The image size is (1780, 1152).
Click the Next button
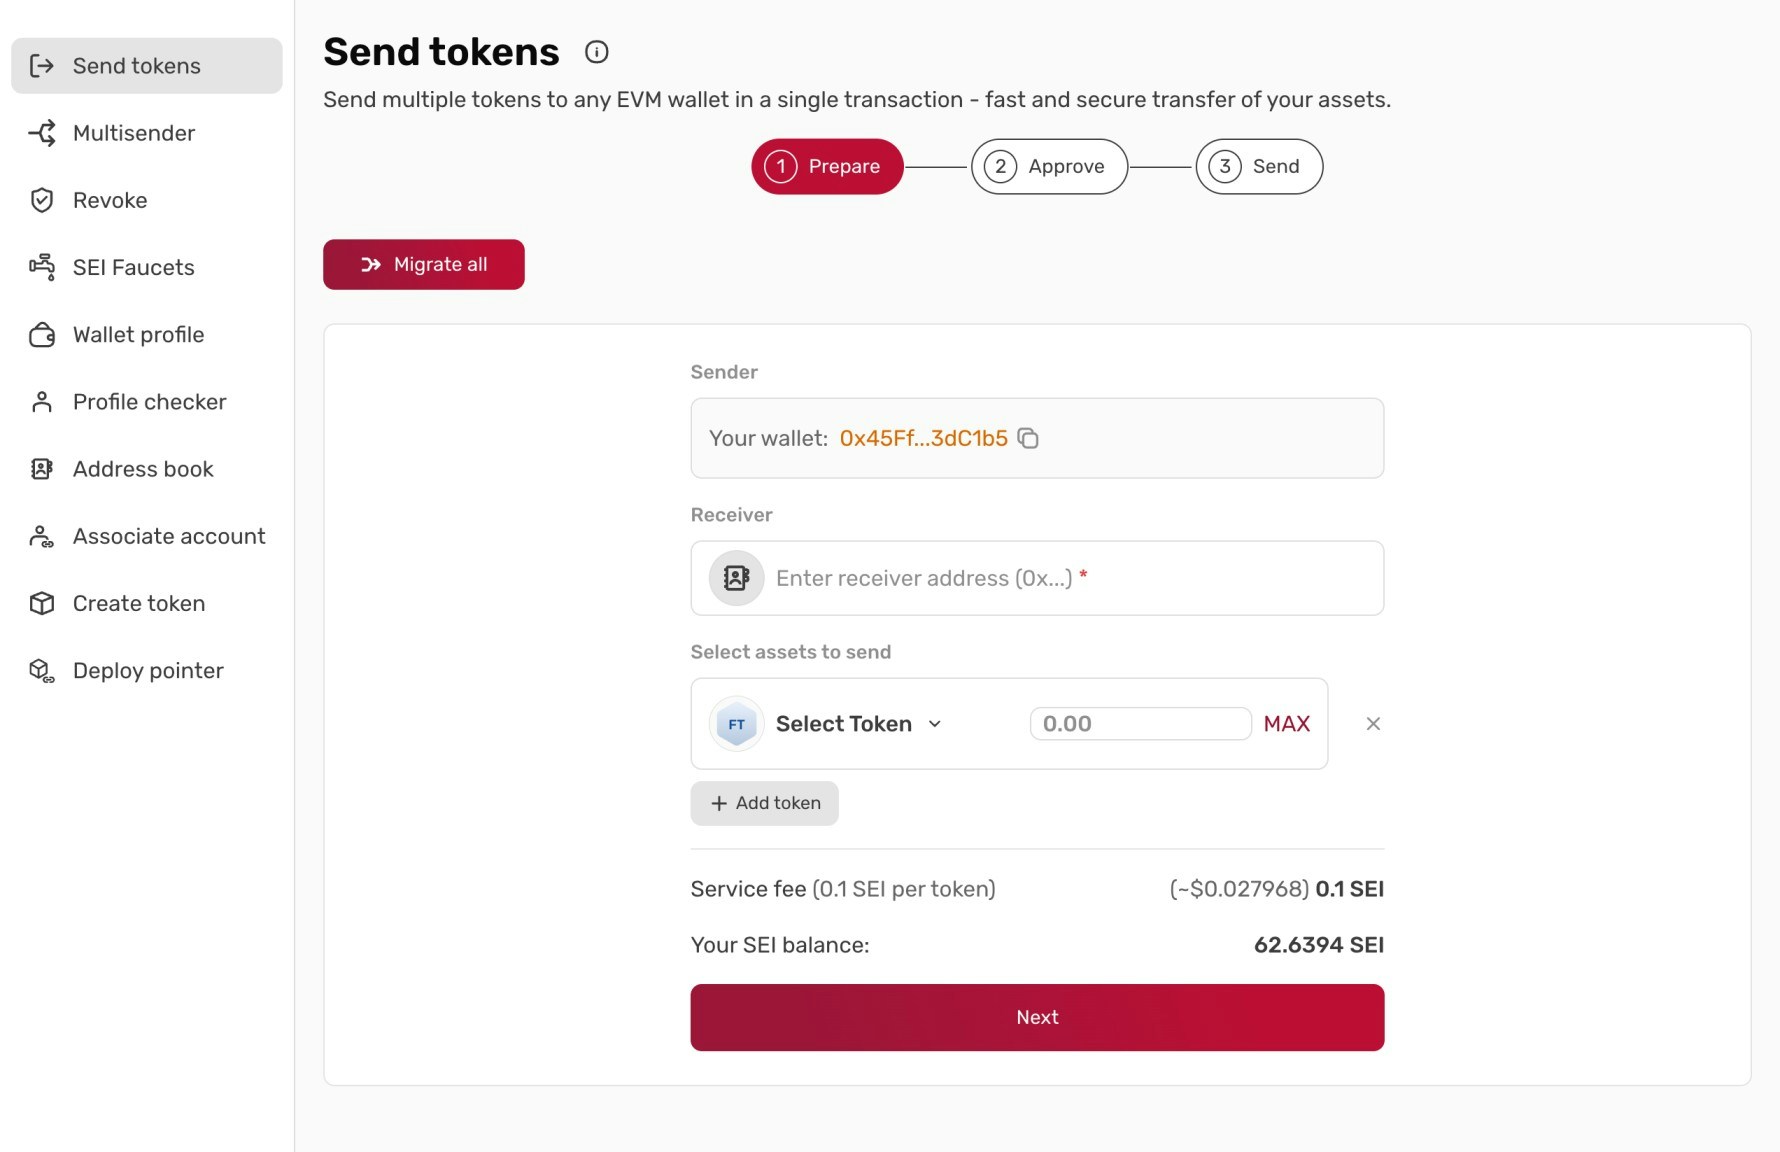click(1036, 1017)
